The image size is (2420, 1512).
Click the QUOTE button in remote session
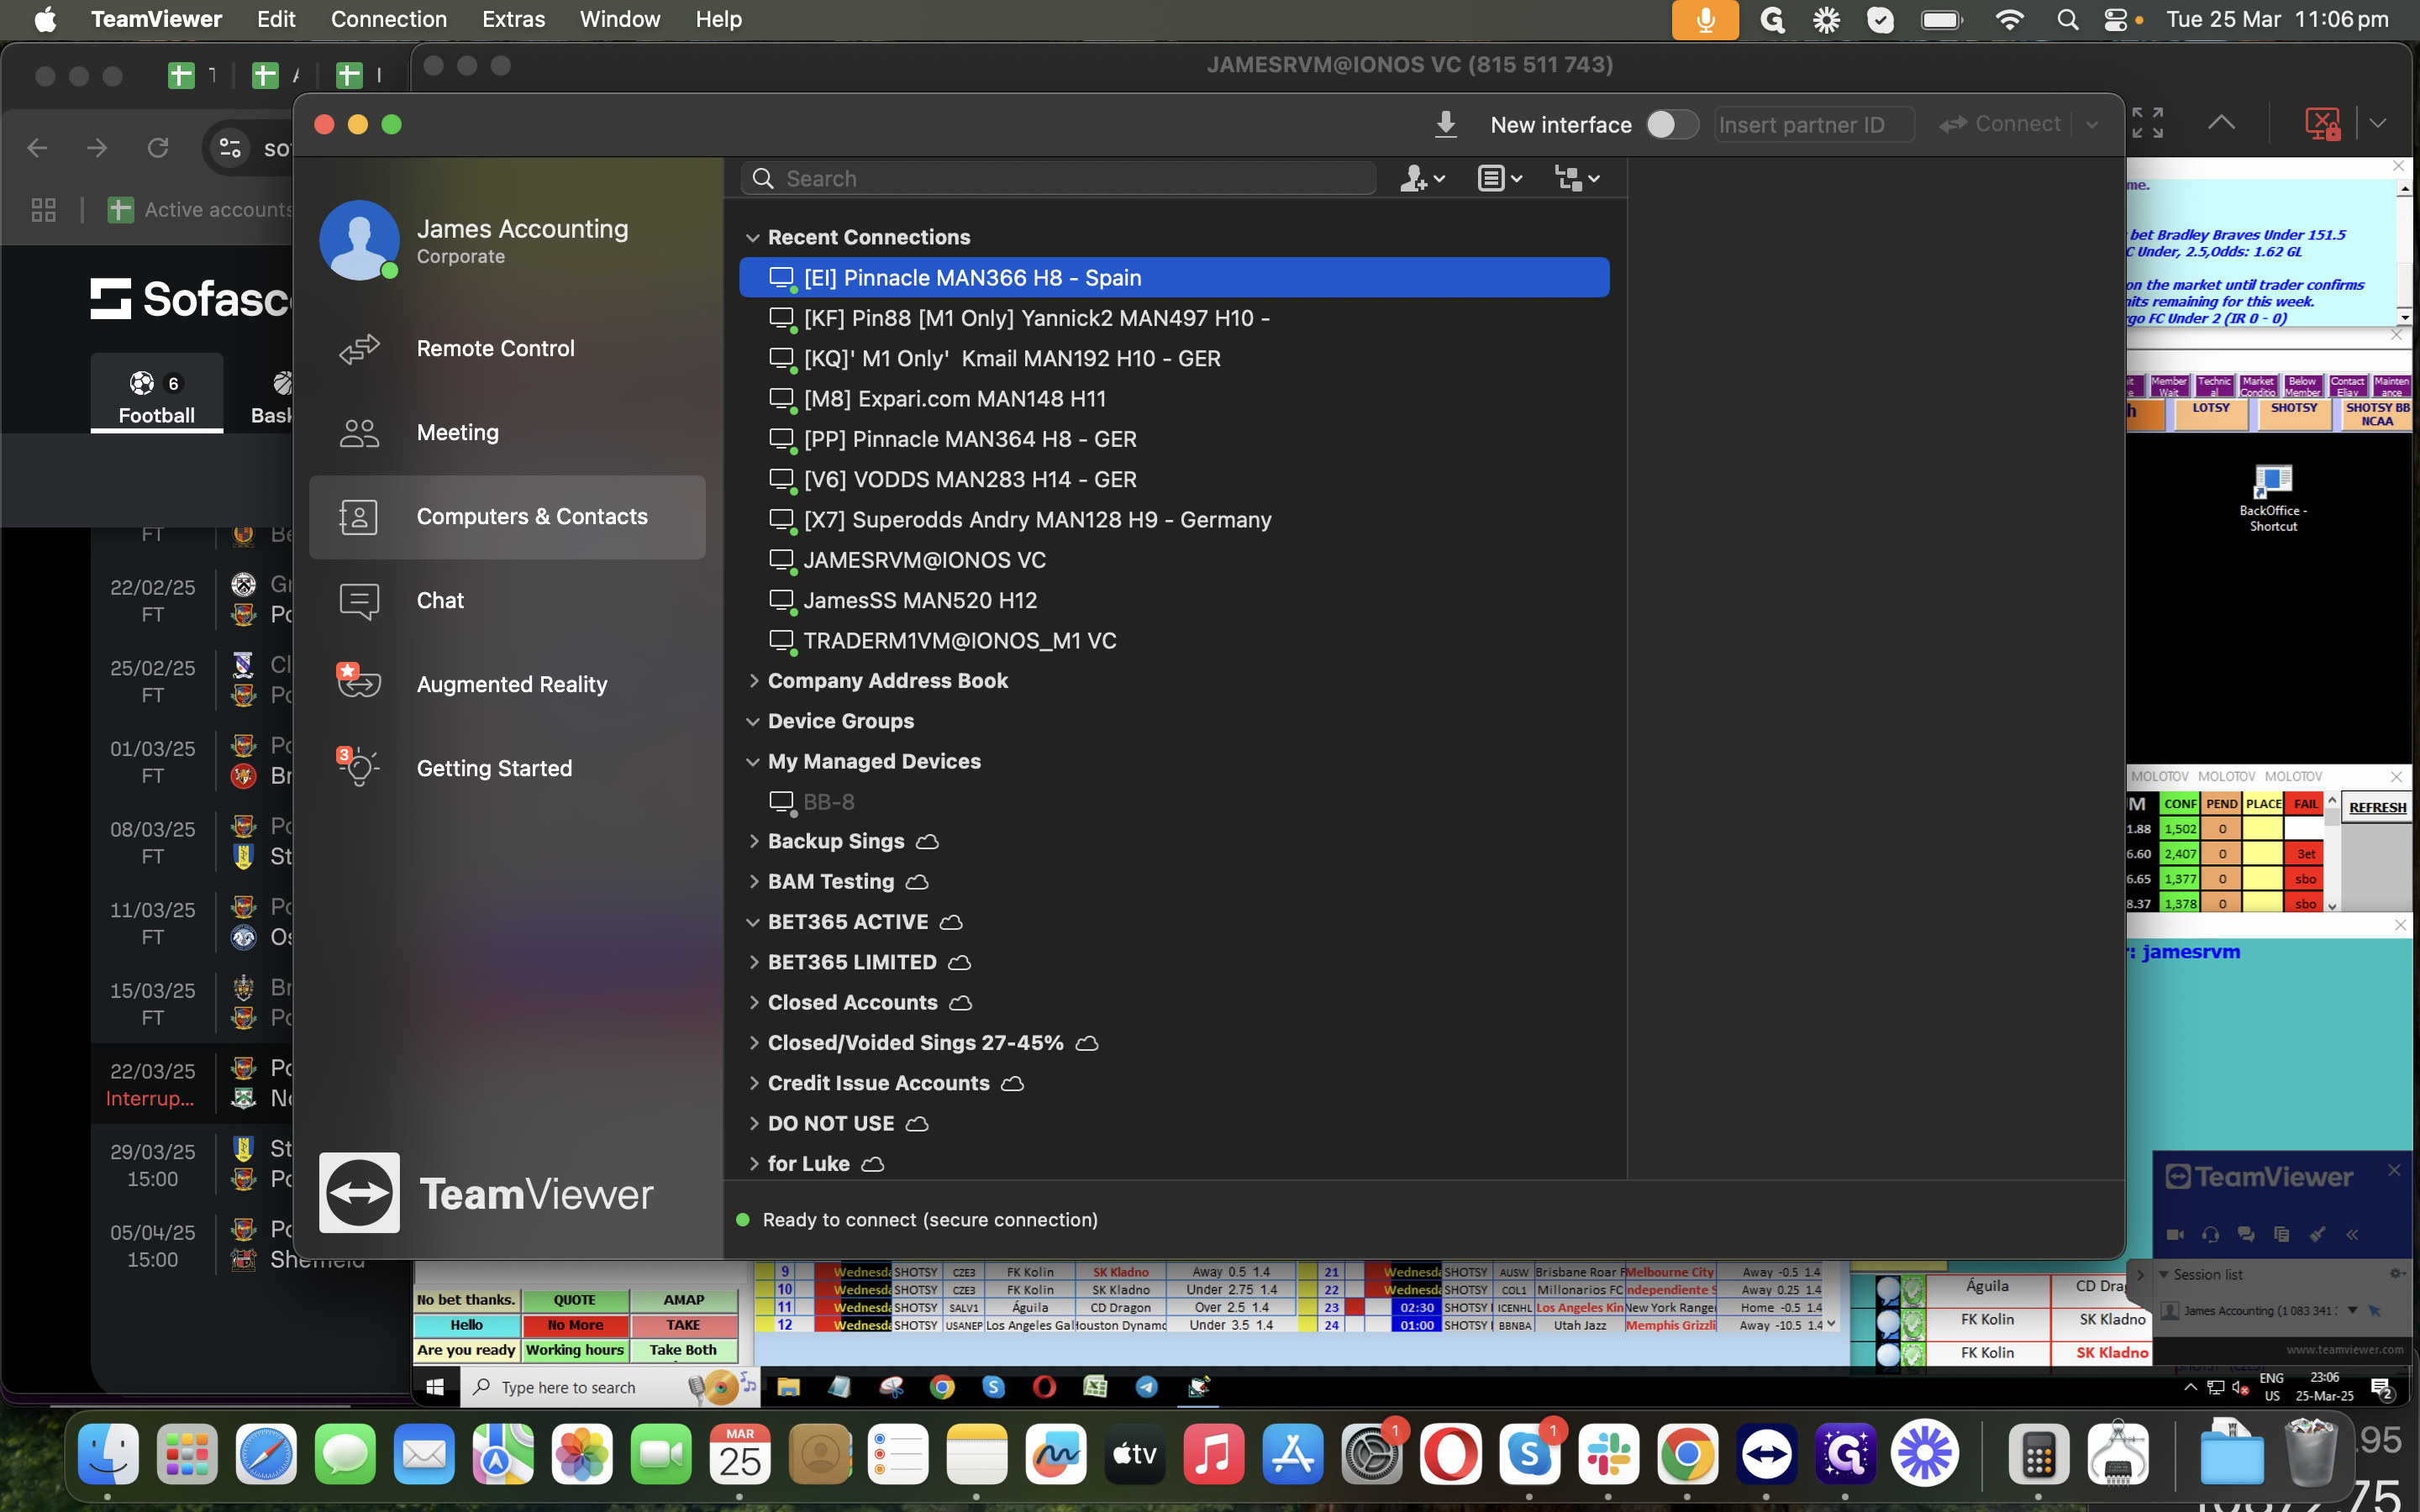[575, 1300]
